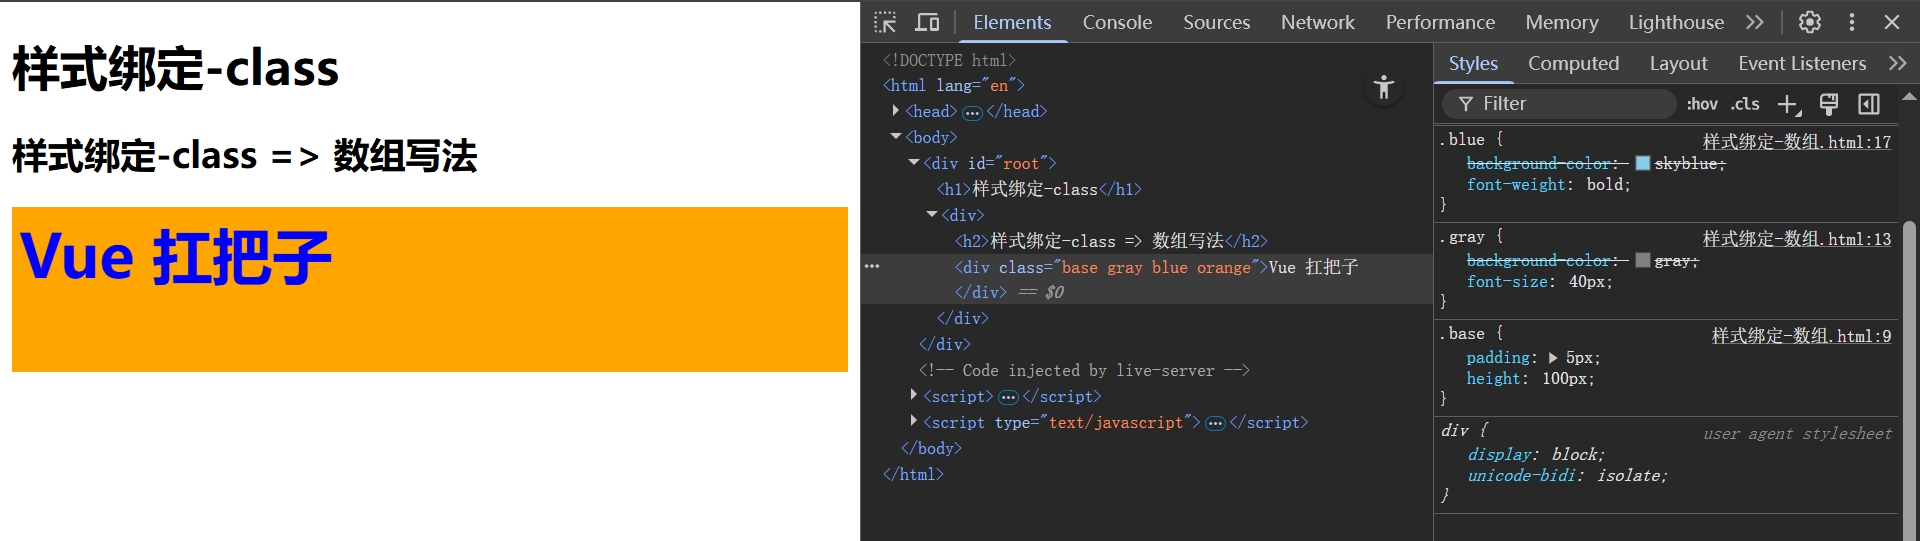1920x541 pixels.
Task: Open source link for .base rule line 9
Action: click(x=1801, y=336)
